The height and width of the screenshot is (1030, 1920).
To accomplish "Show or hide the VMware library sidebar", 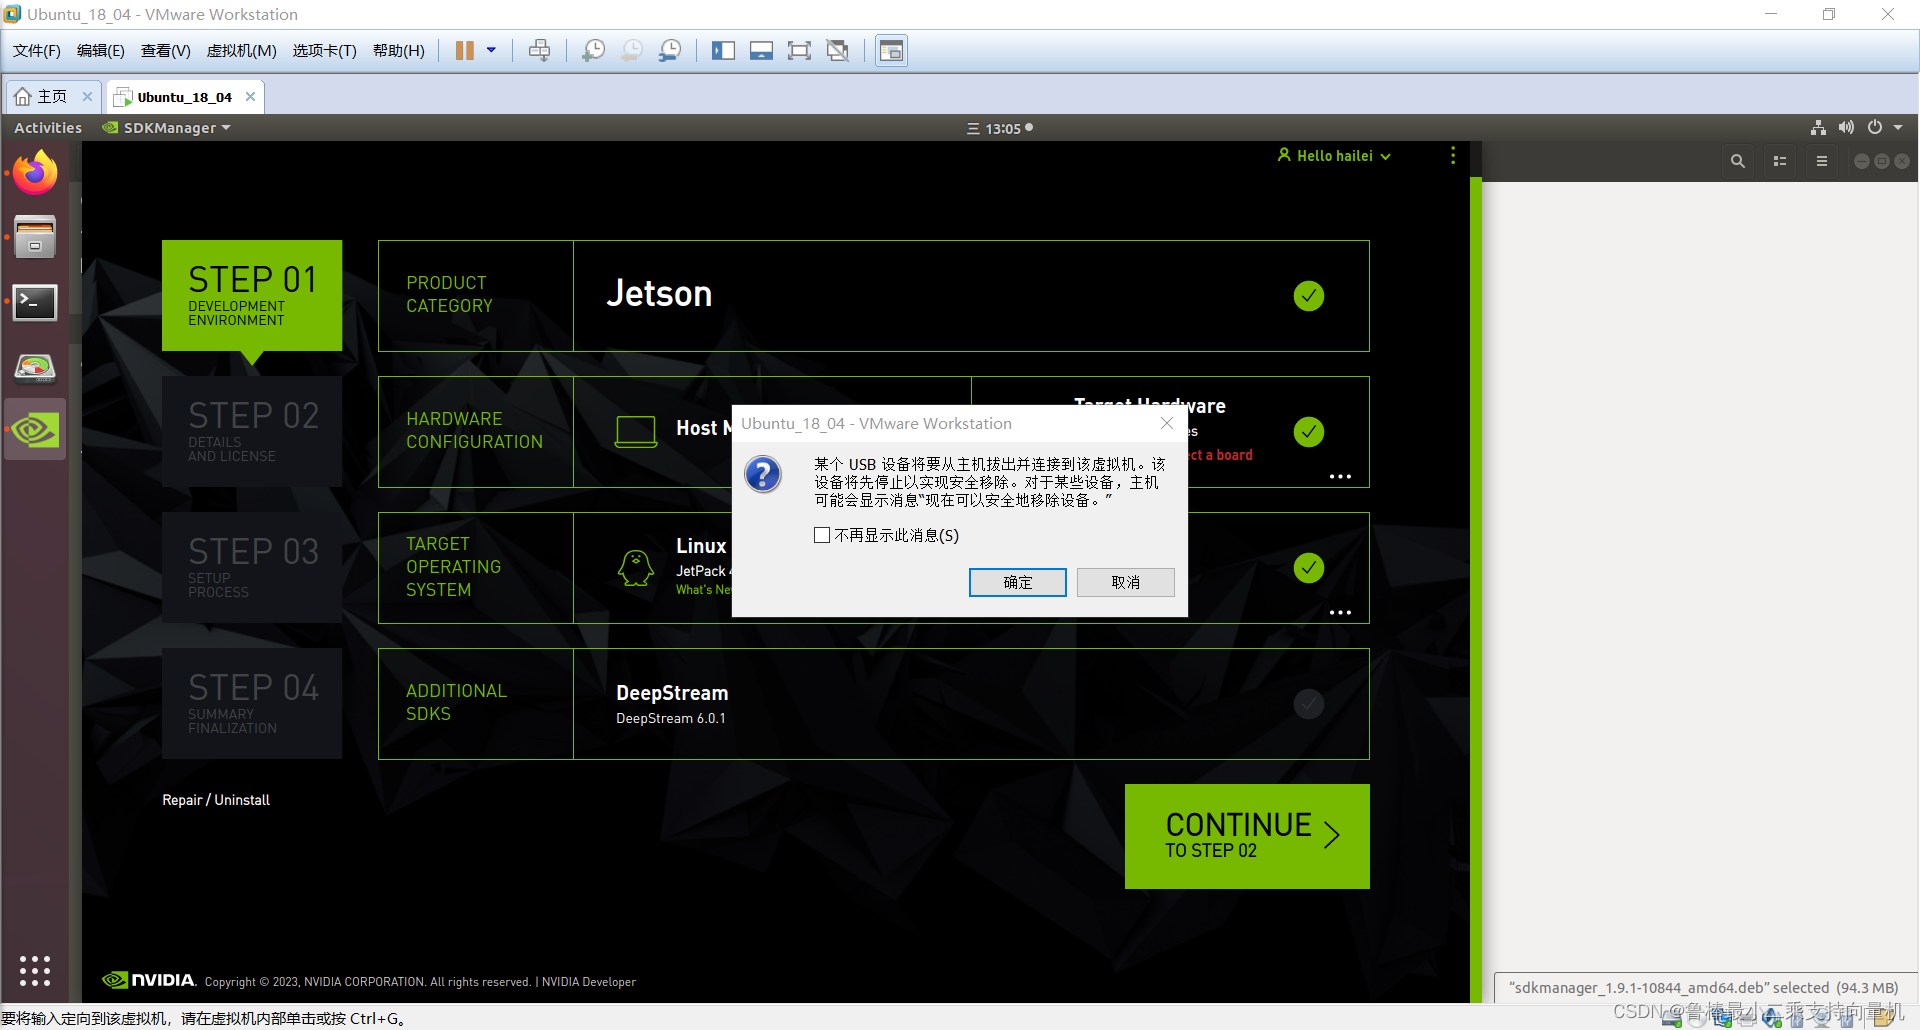I will [723, 51].
